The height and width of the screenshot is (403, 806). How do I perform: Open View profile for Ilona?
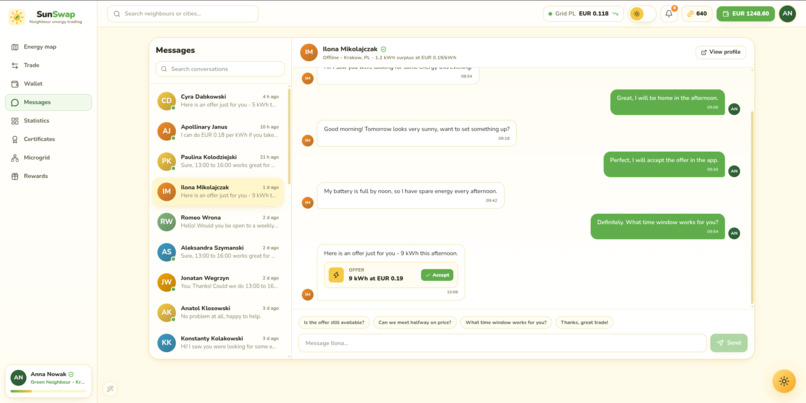click(x=721, y=52)
